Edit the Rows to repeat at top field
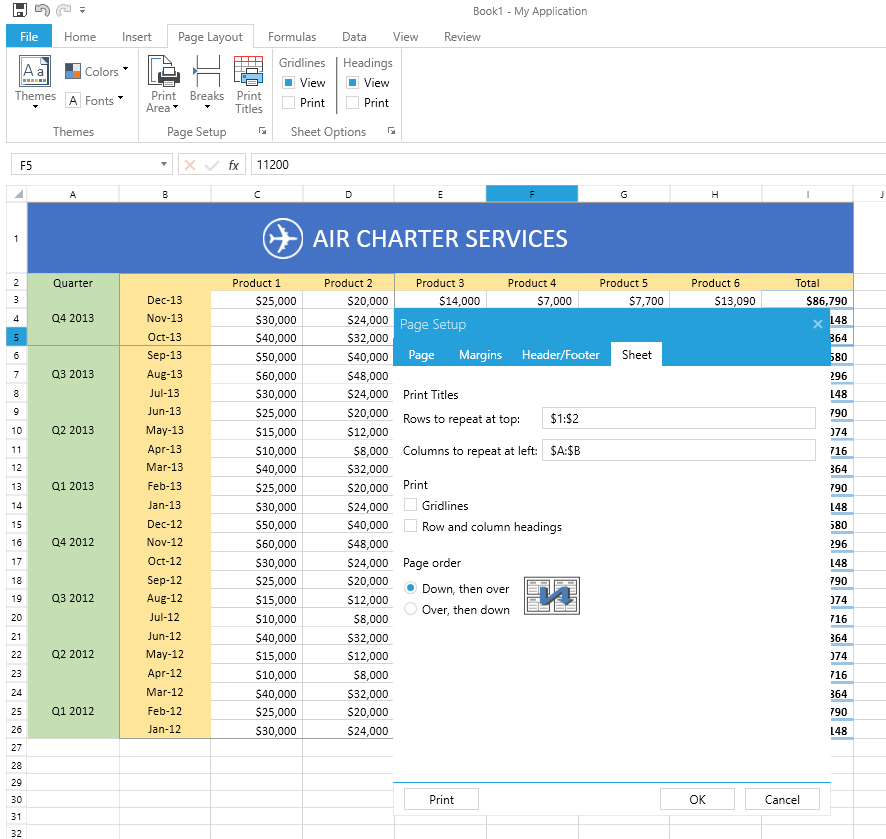Image resolution: width=886 pixels, height=839 pixels. 679,418
